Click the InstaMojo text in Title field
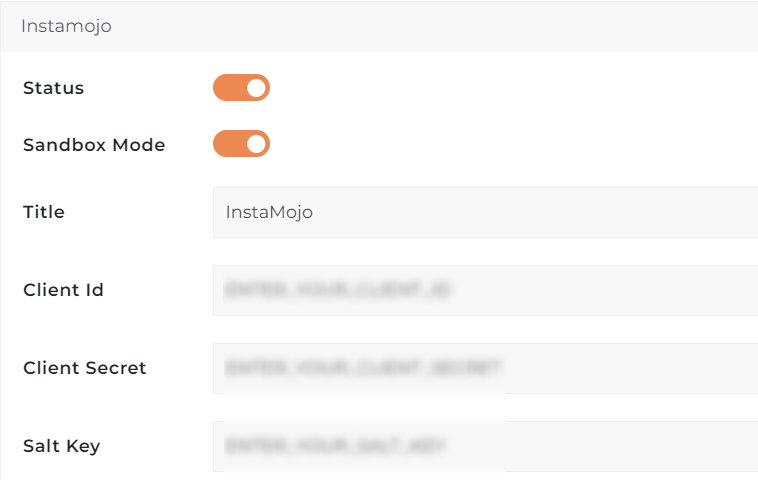Screen dimensions: 758x480 click(x=269, y=212)
